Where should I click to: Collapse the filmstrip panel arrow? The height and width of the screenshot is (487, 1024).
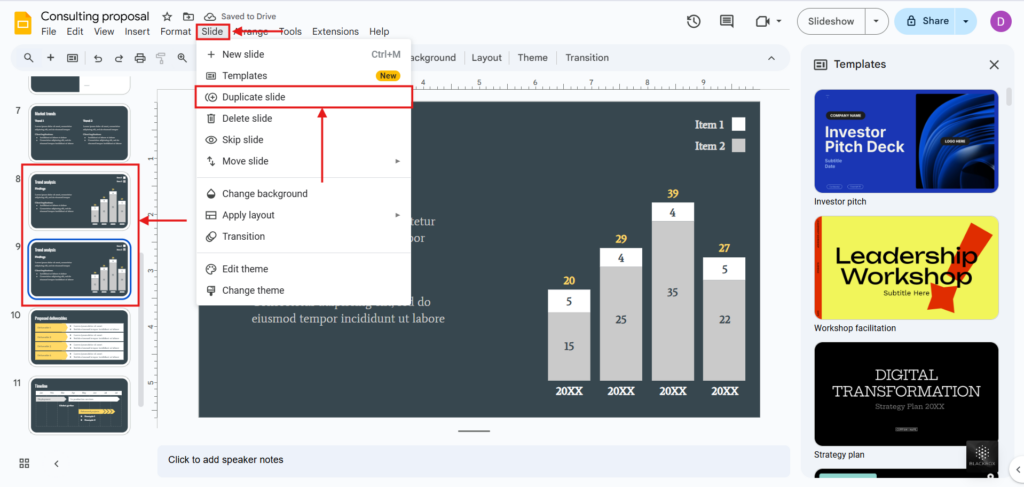click(x=56, y=463)
